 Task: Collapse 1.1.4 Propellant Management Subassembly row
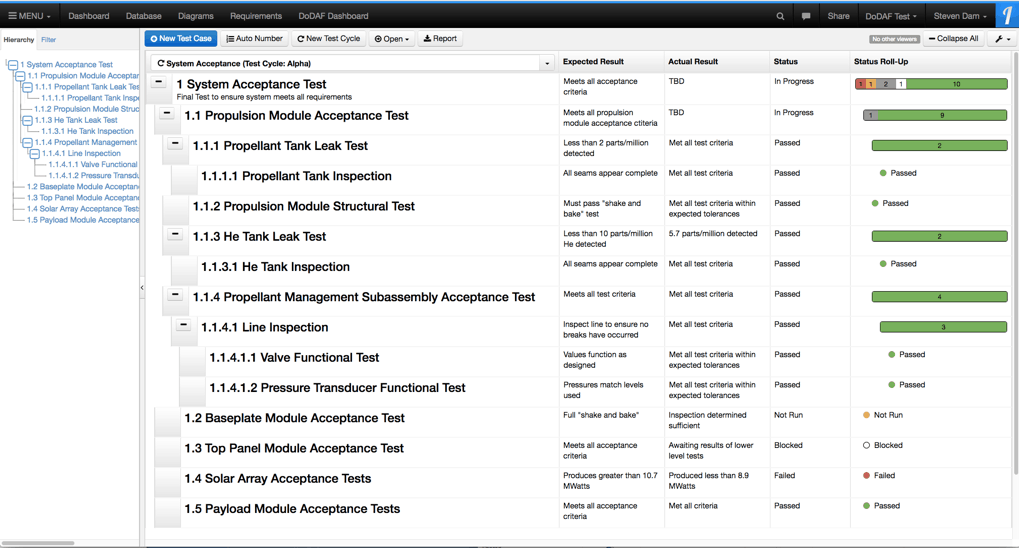coord(175,294)
